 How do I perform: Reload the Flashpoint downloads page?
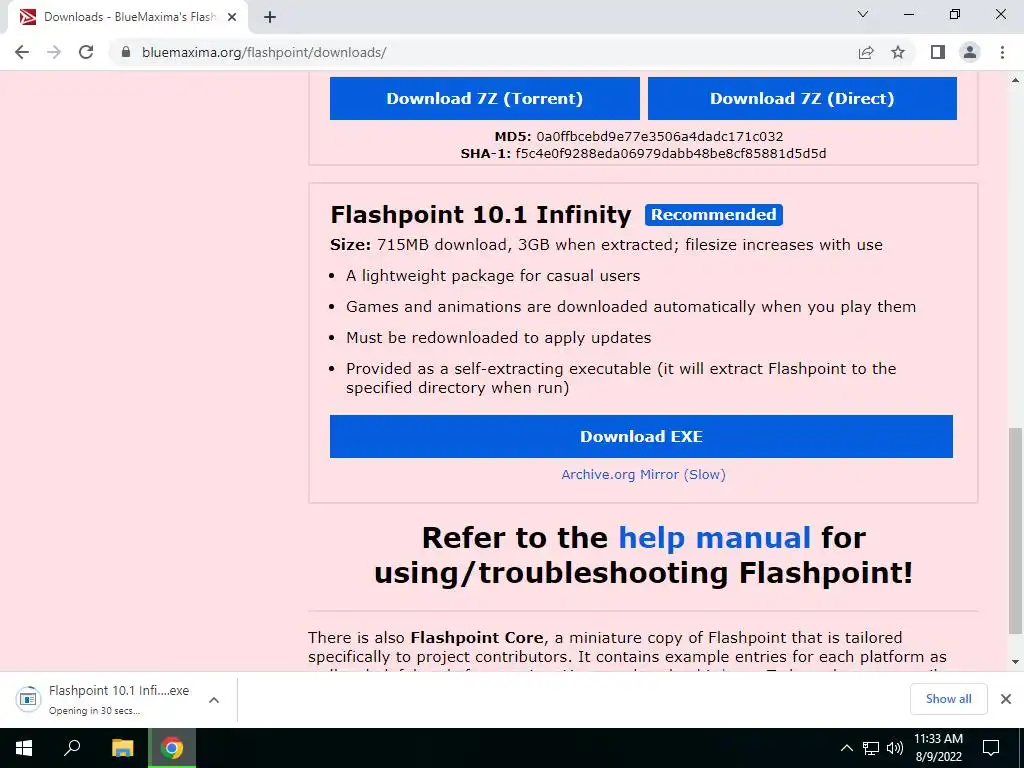click(x=86, y=52)
